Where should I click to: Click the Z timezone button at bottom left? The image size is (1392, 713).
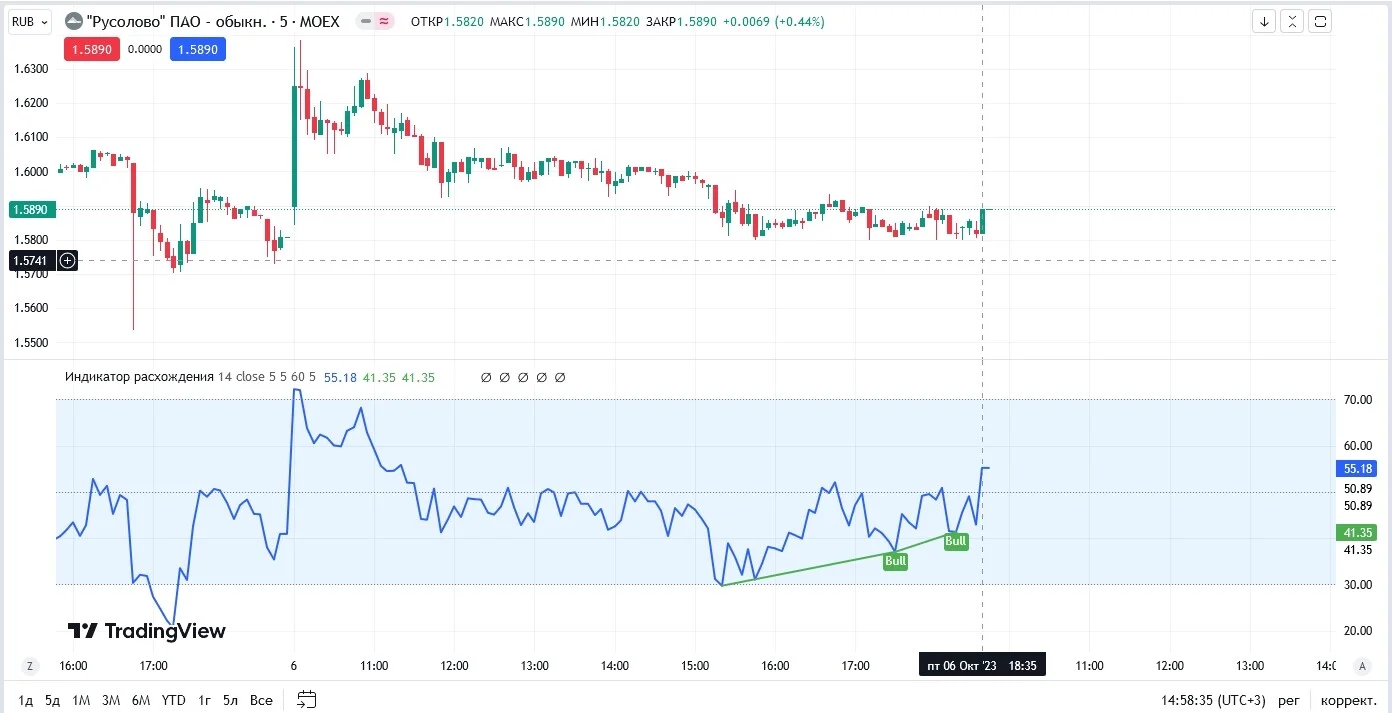pyautogui.click(x=30, y=666)
